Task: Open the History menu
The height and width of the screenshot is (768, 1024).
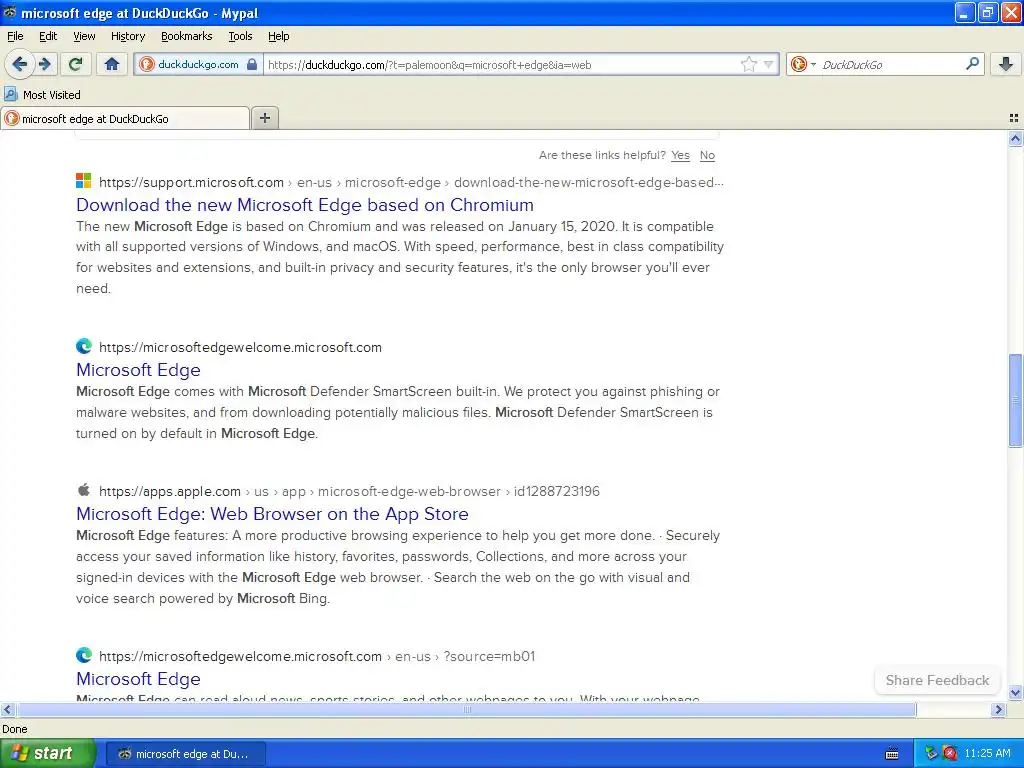Action: point(127,36)
